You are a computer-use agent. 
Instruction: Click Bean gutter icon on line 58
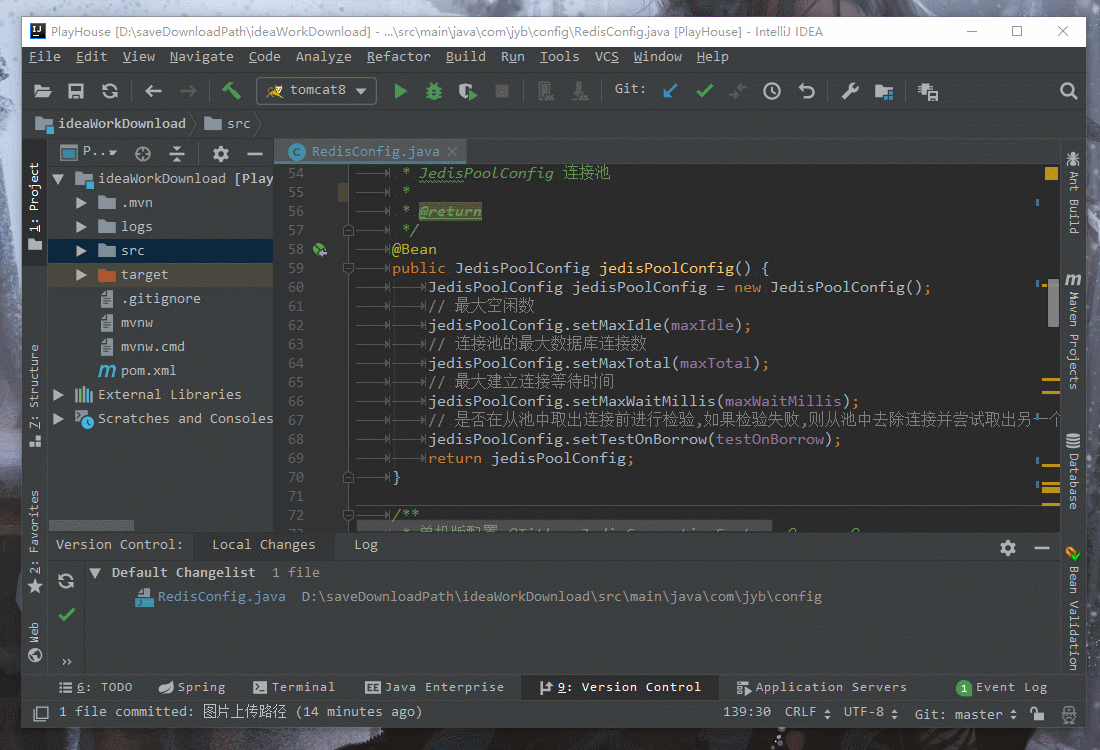pos(320,250)
